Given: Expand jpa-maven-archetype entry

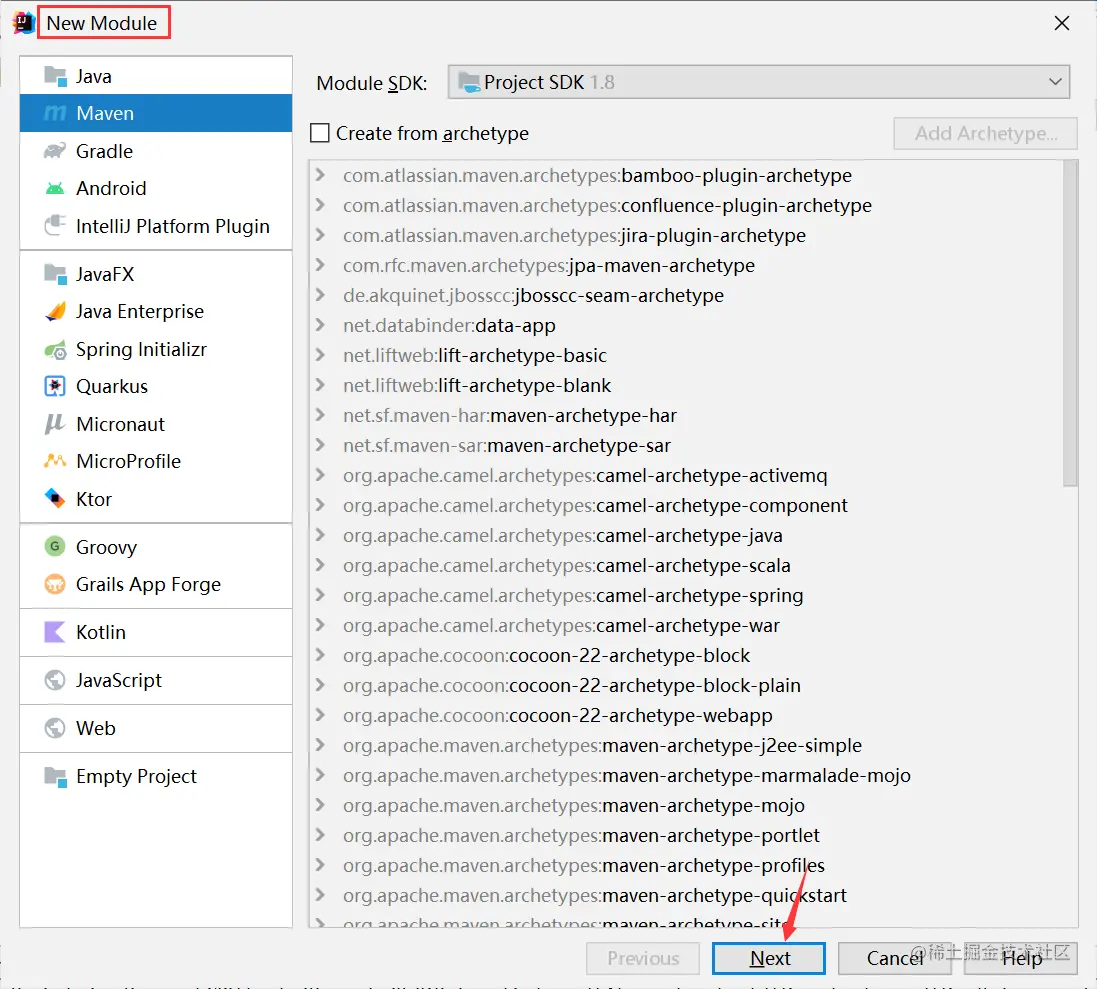Looking at the screenshot, I should [320, 264].
